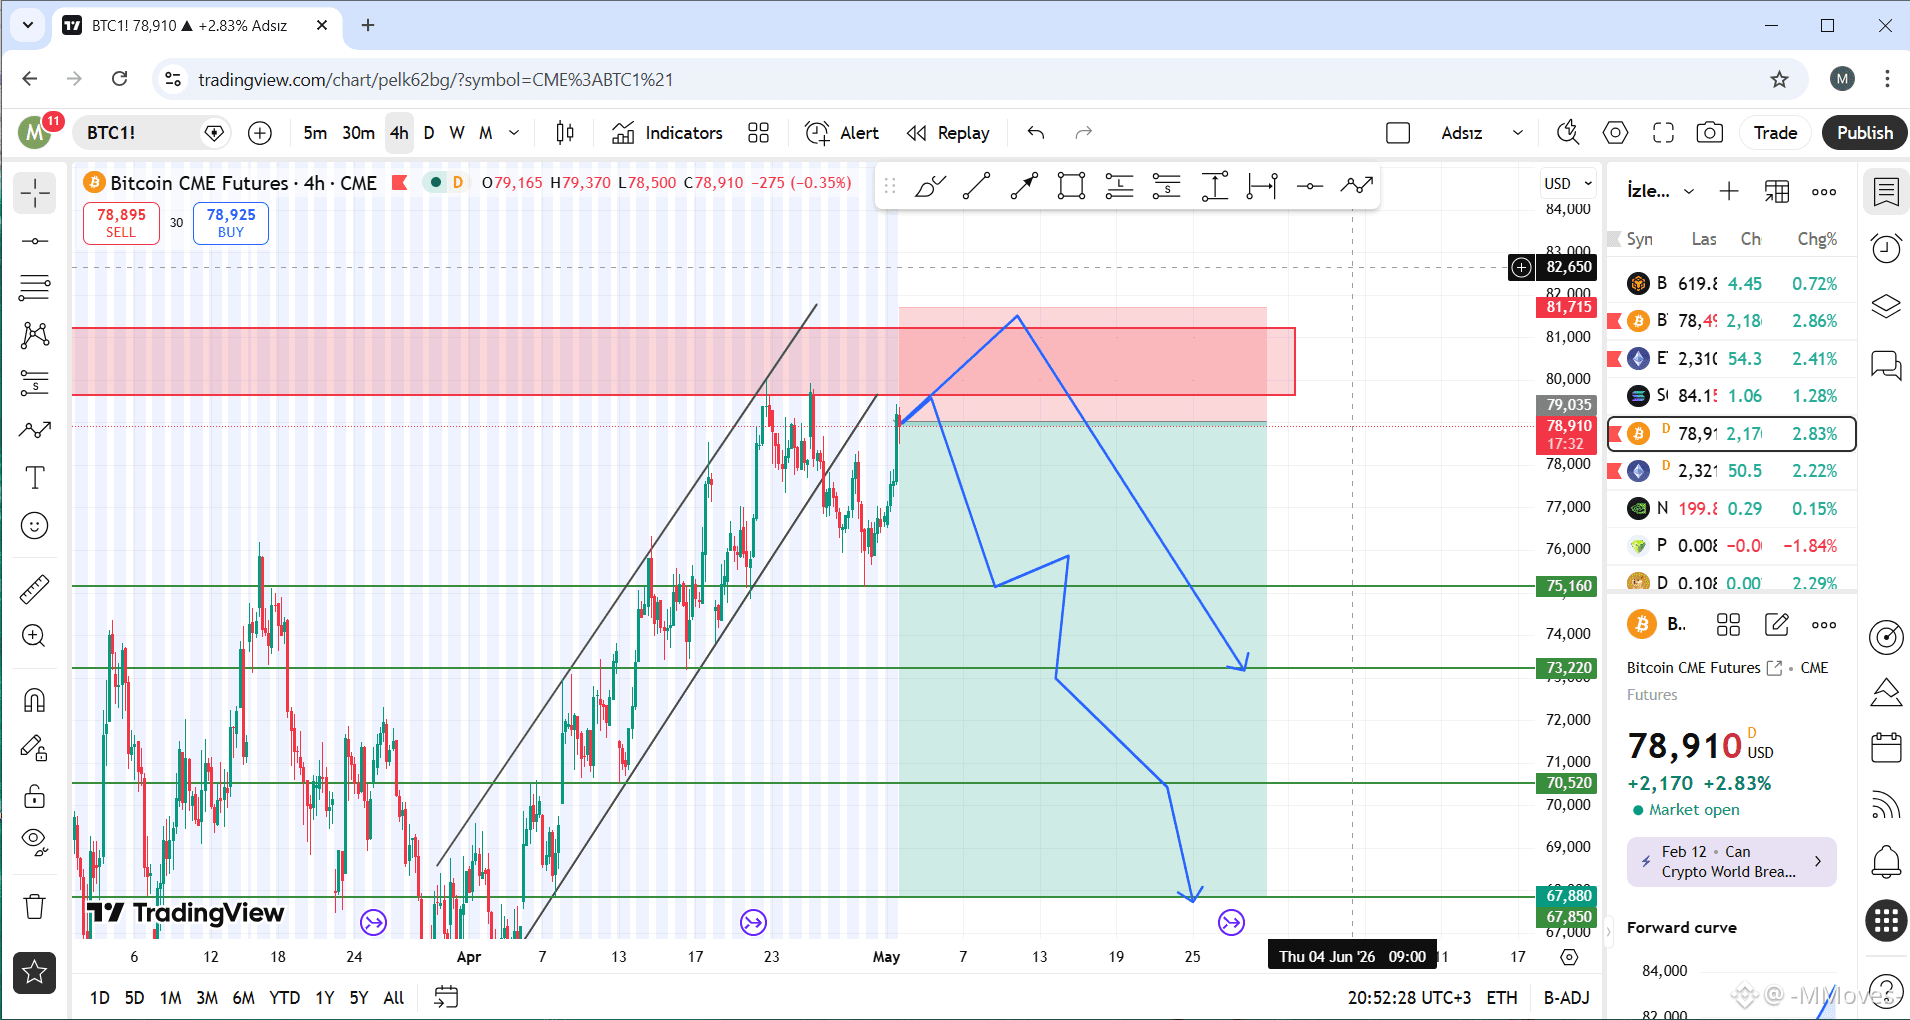Undo the last chart action
This screenshot has height=1020, width=1910.
1036,133
